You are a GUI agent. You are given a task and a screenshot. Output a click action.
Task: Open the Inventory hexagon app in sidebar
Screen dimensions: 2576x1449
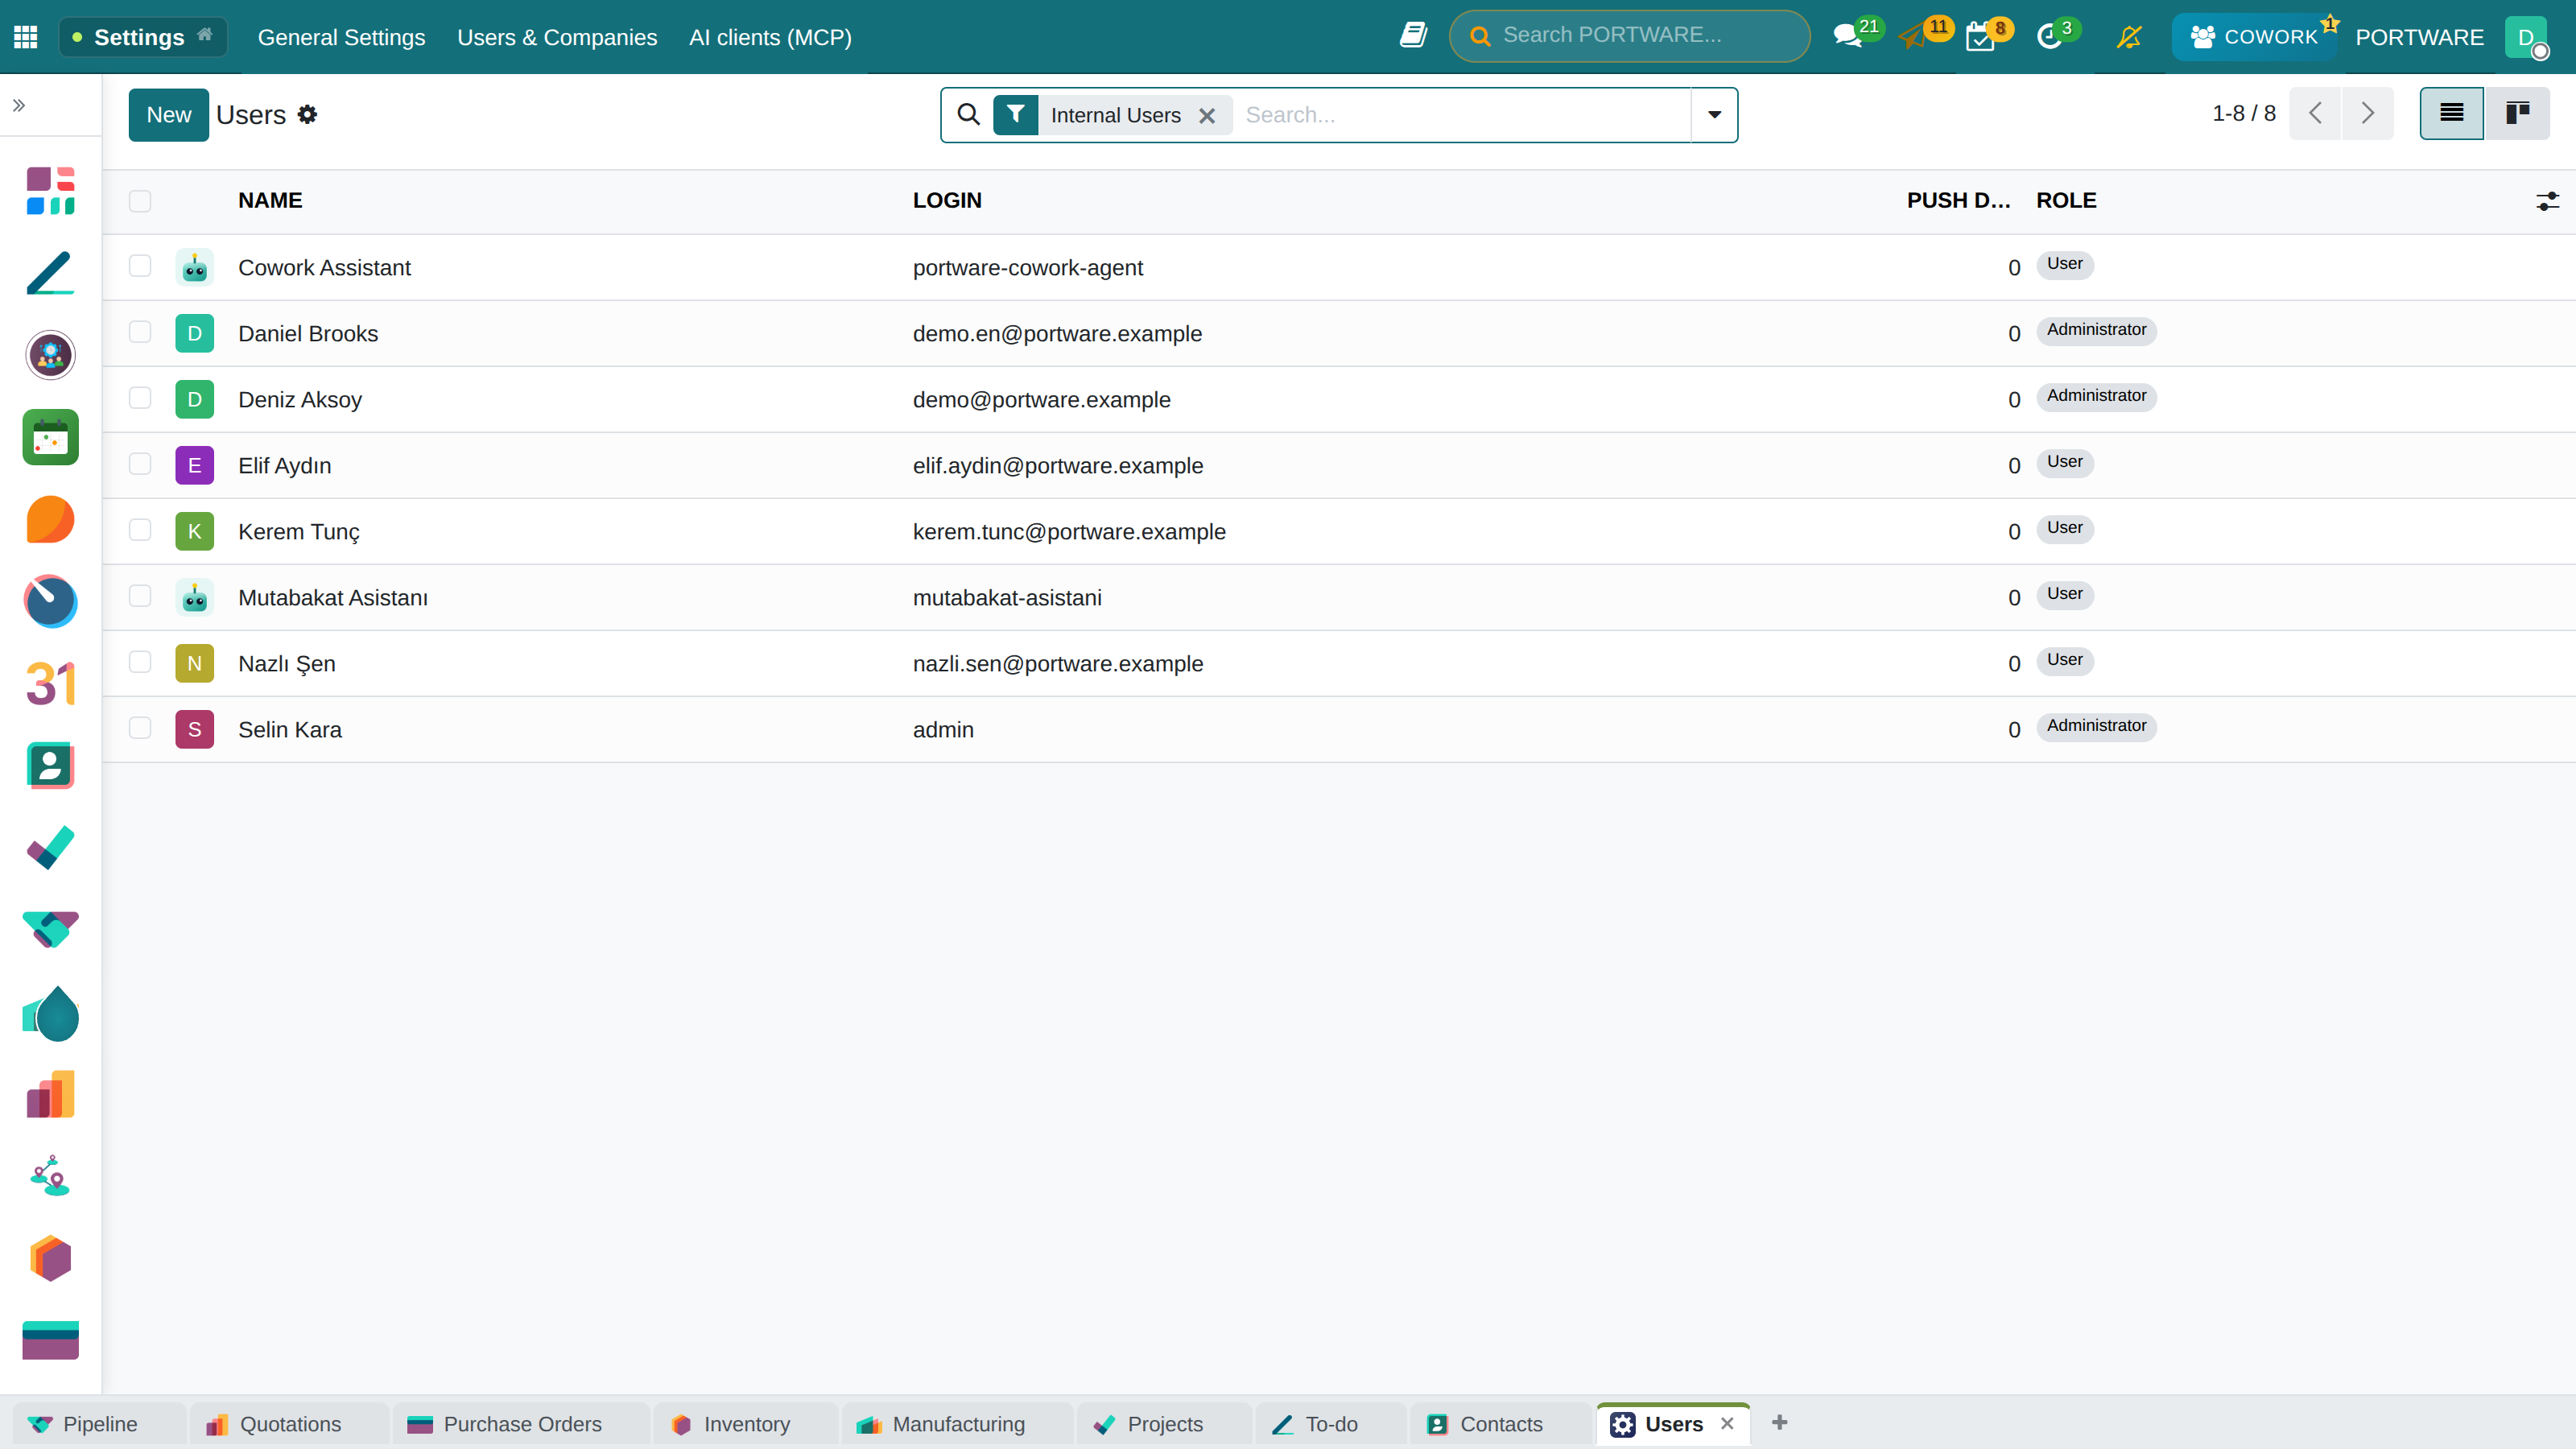[51, 1259]
